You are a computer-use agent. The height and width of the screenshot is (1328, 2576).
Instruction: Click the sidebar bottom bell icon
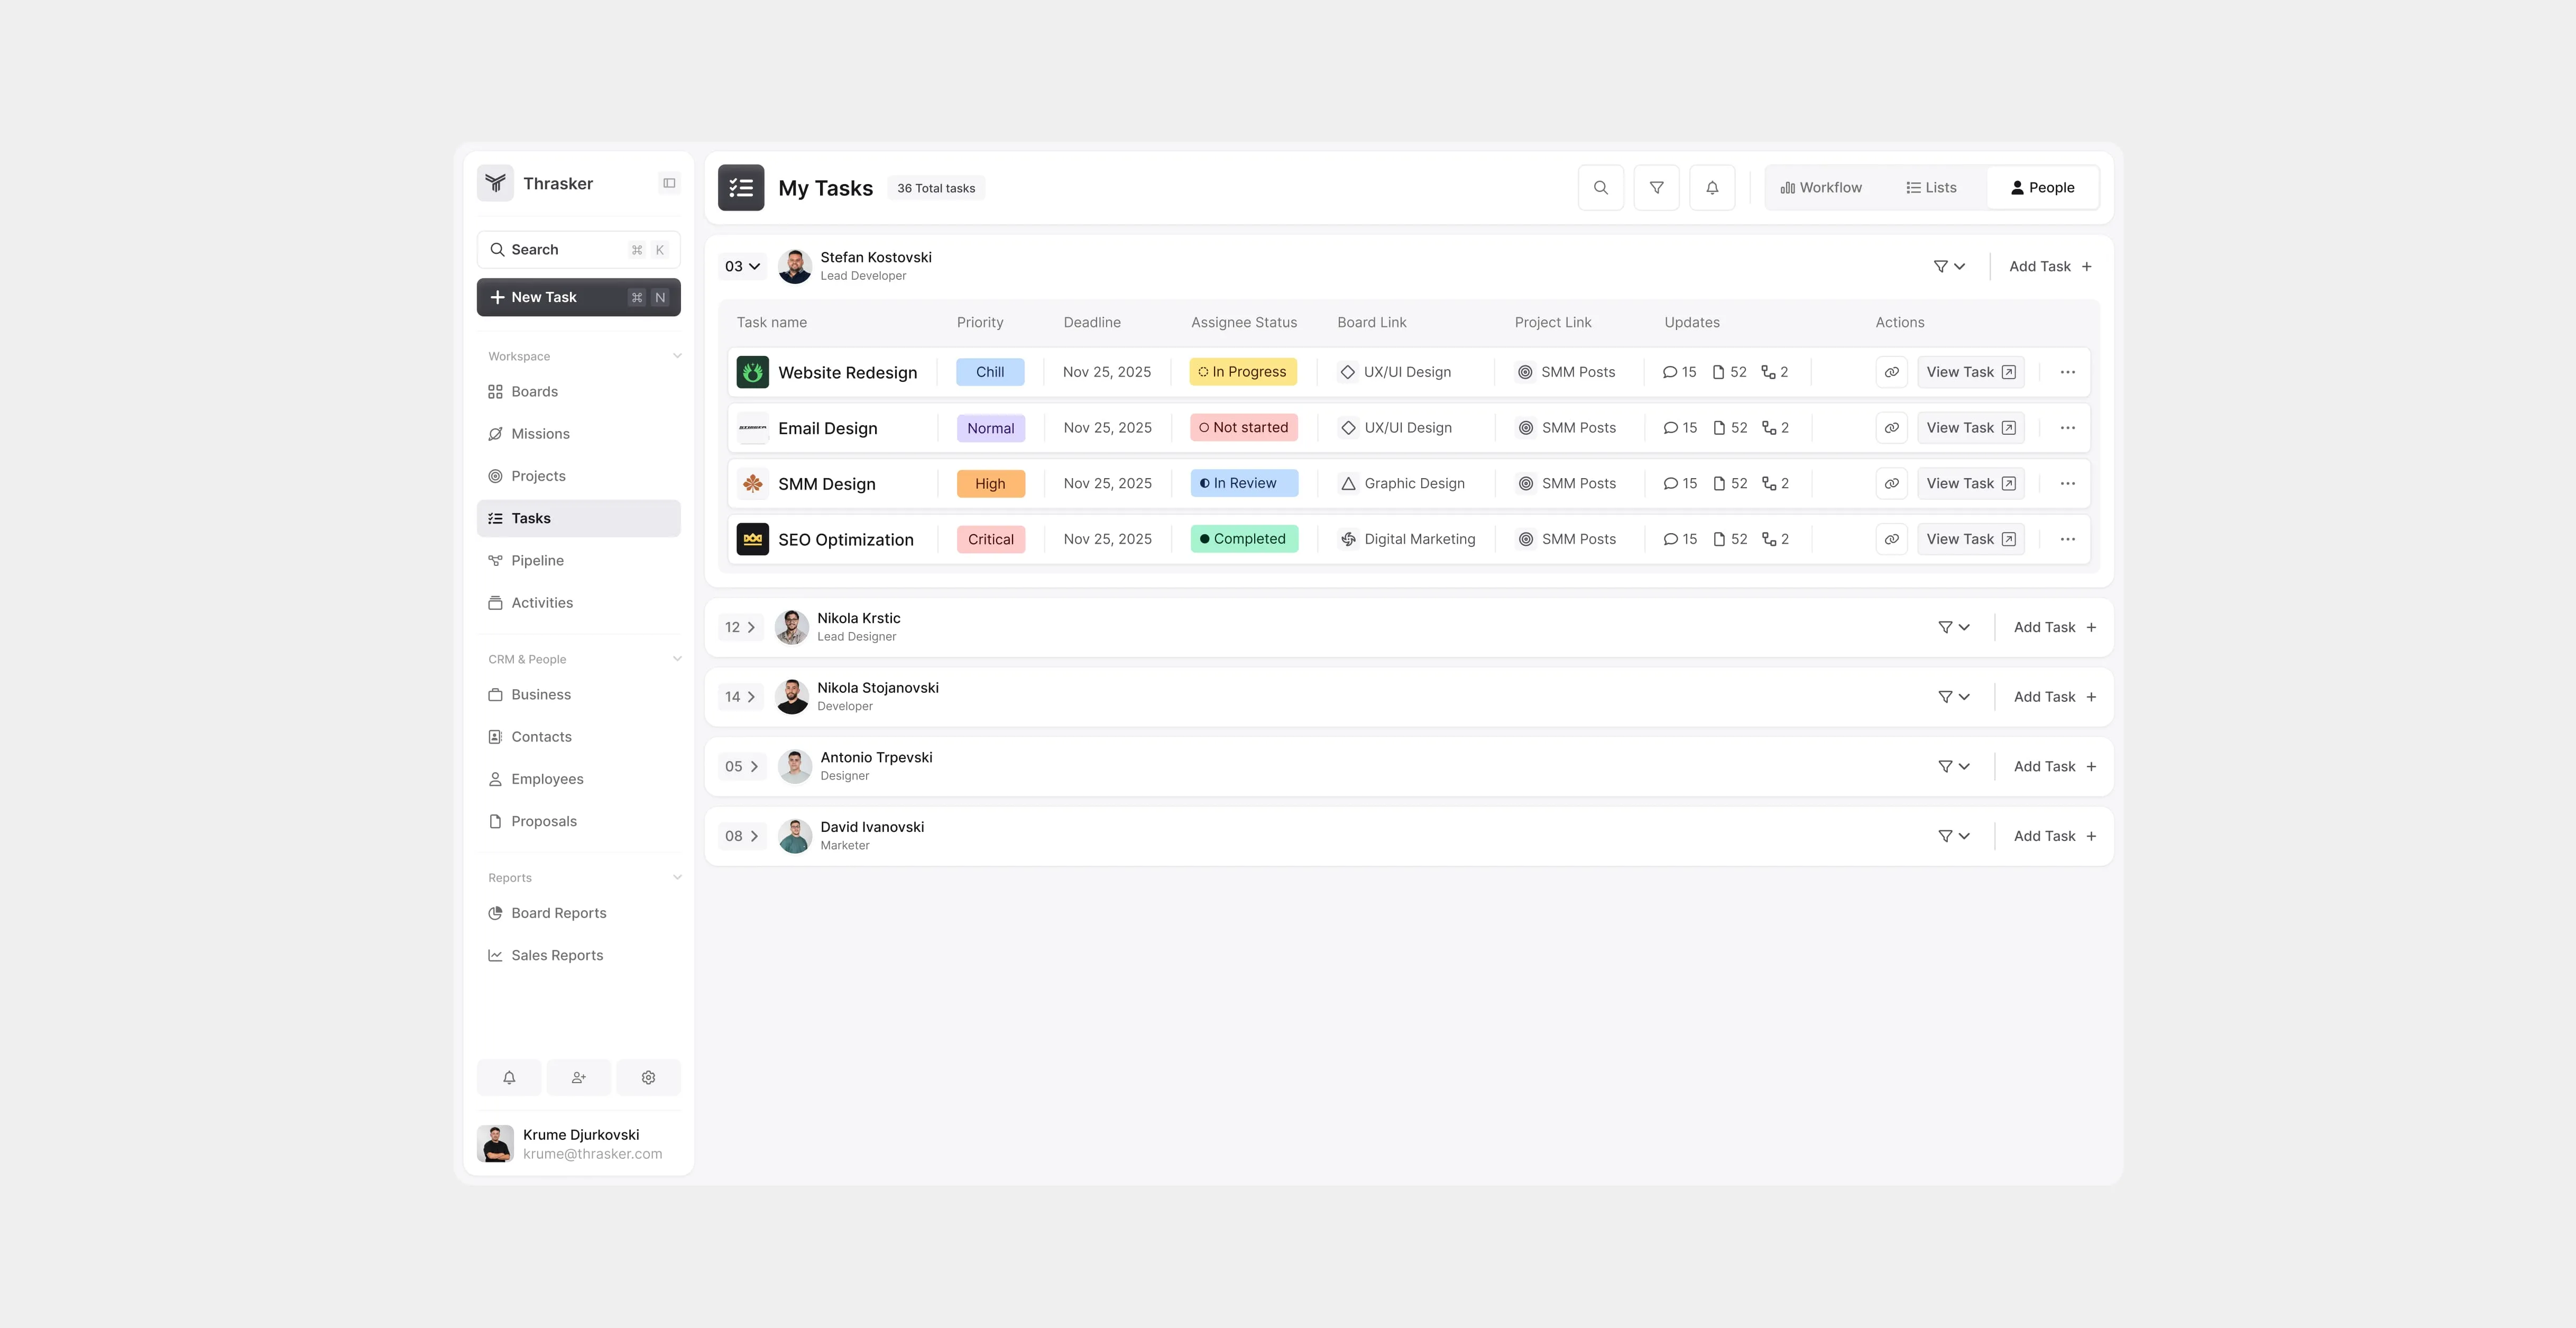click(509, 1077)
